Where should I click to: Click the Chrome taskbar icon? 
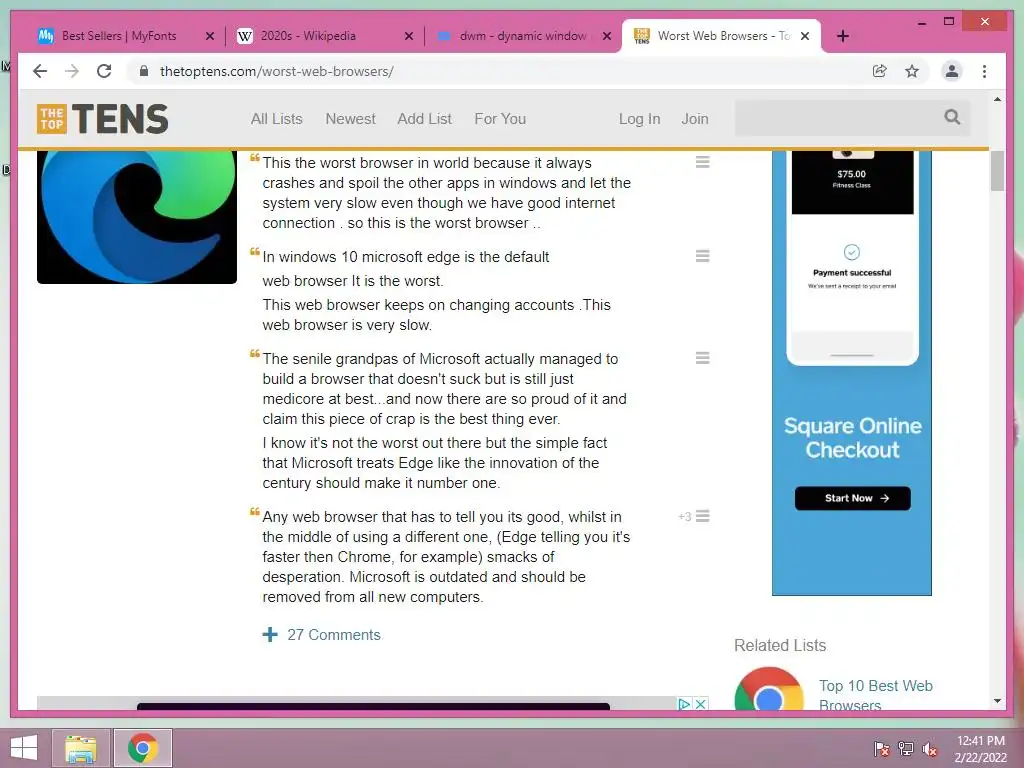tap(143, 748)
